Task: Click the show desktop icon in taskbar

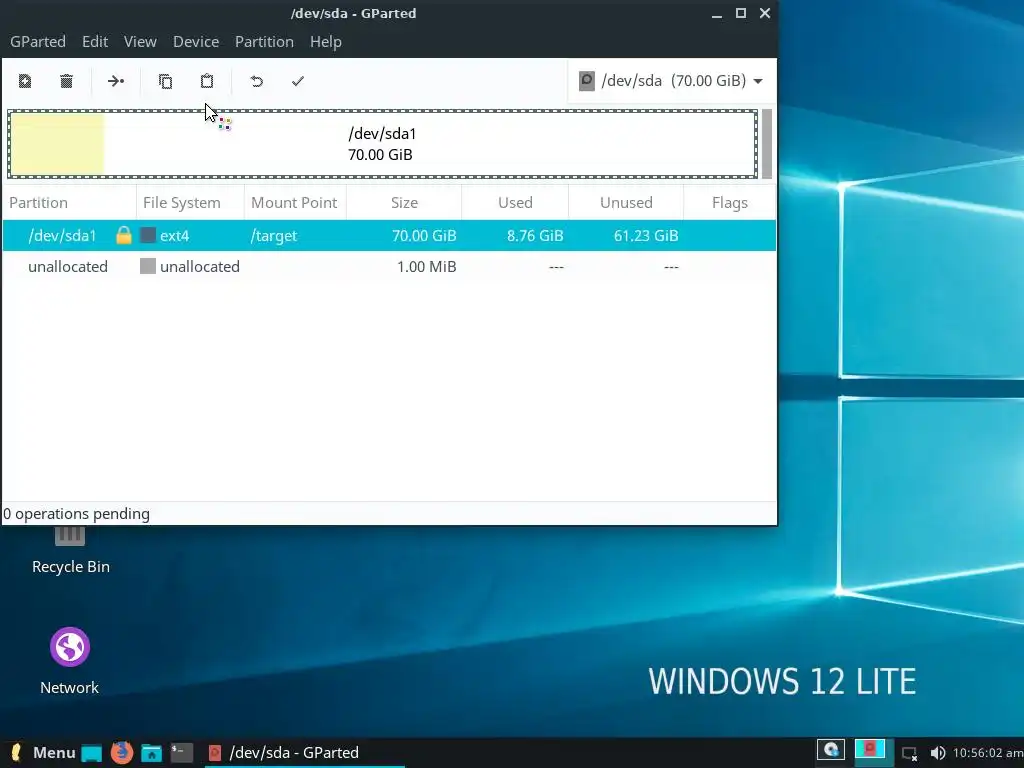Action: (91, 753)
